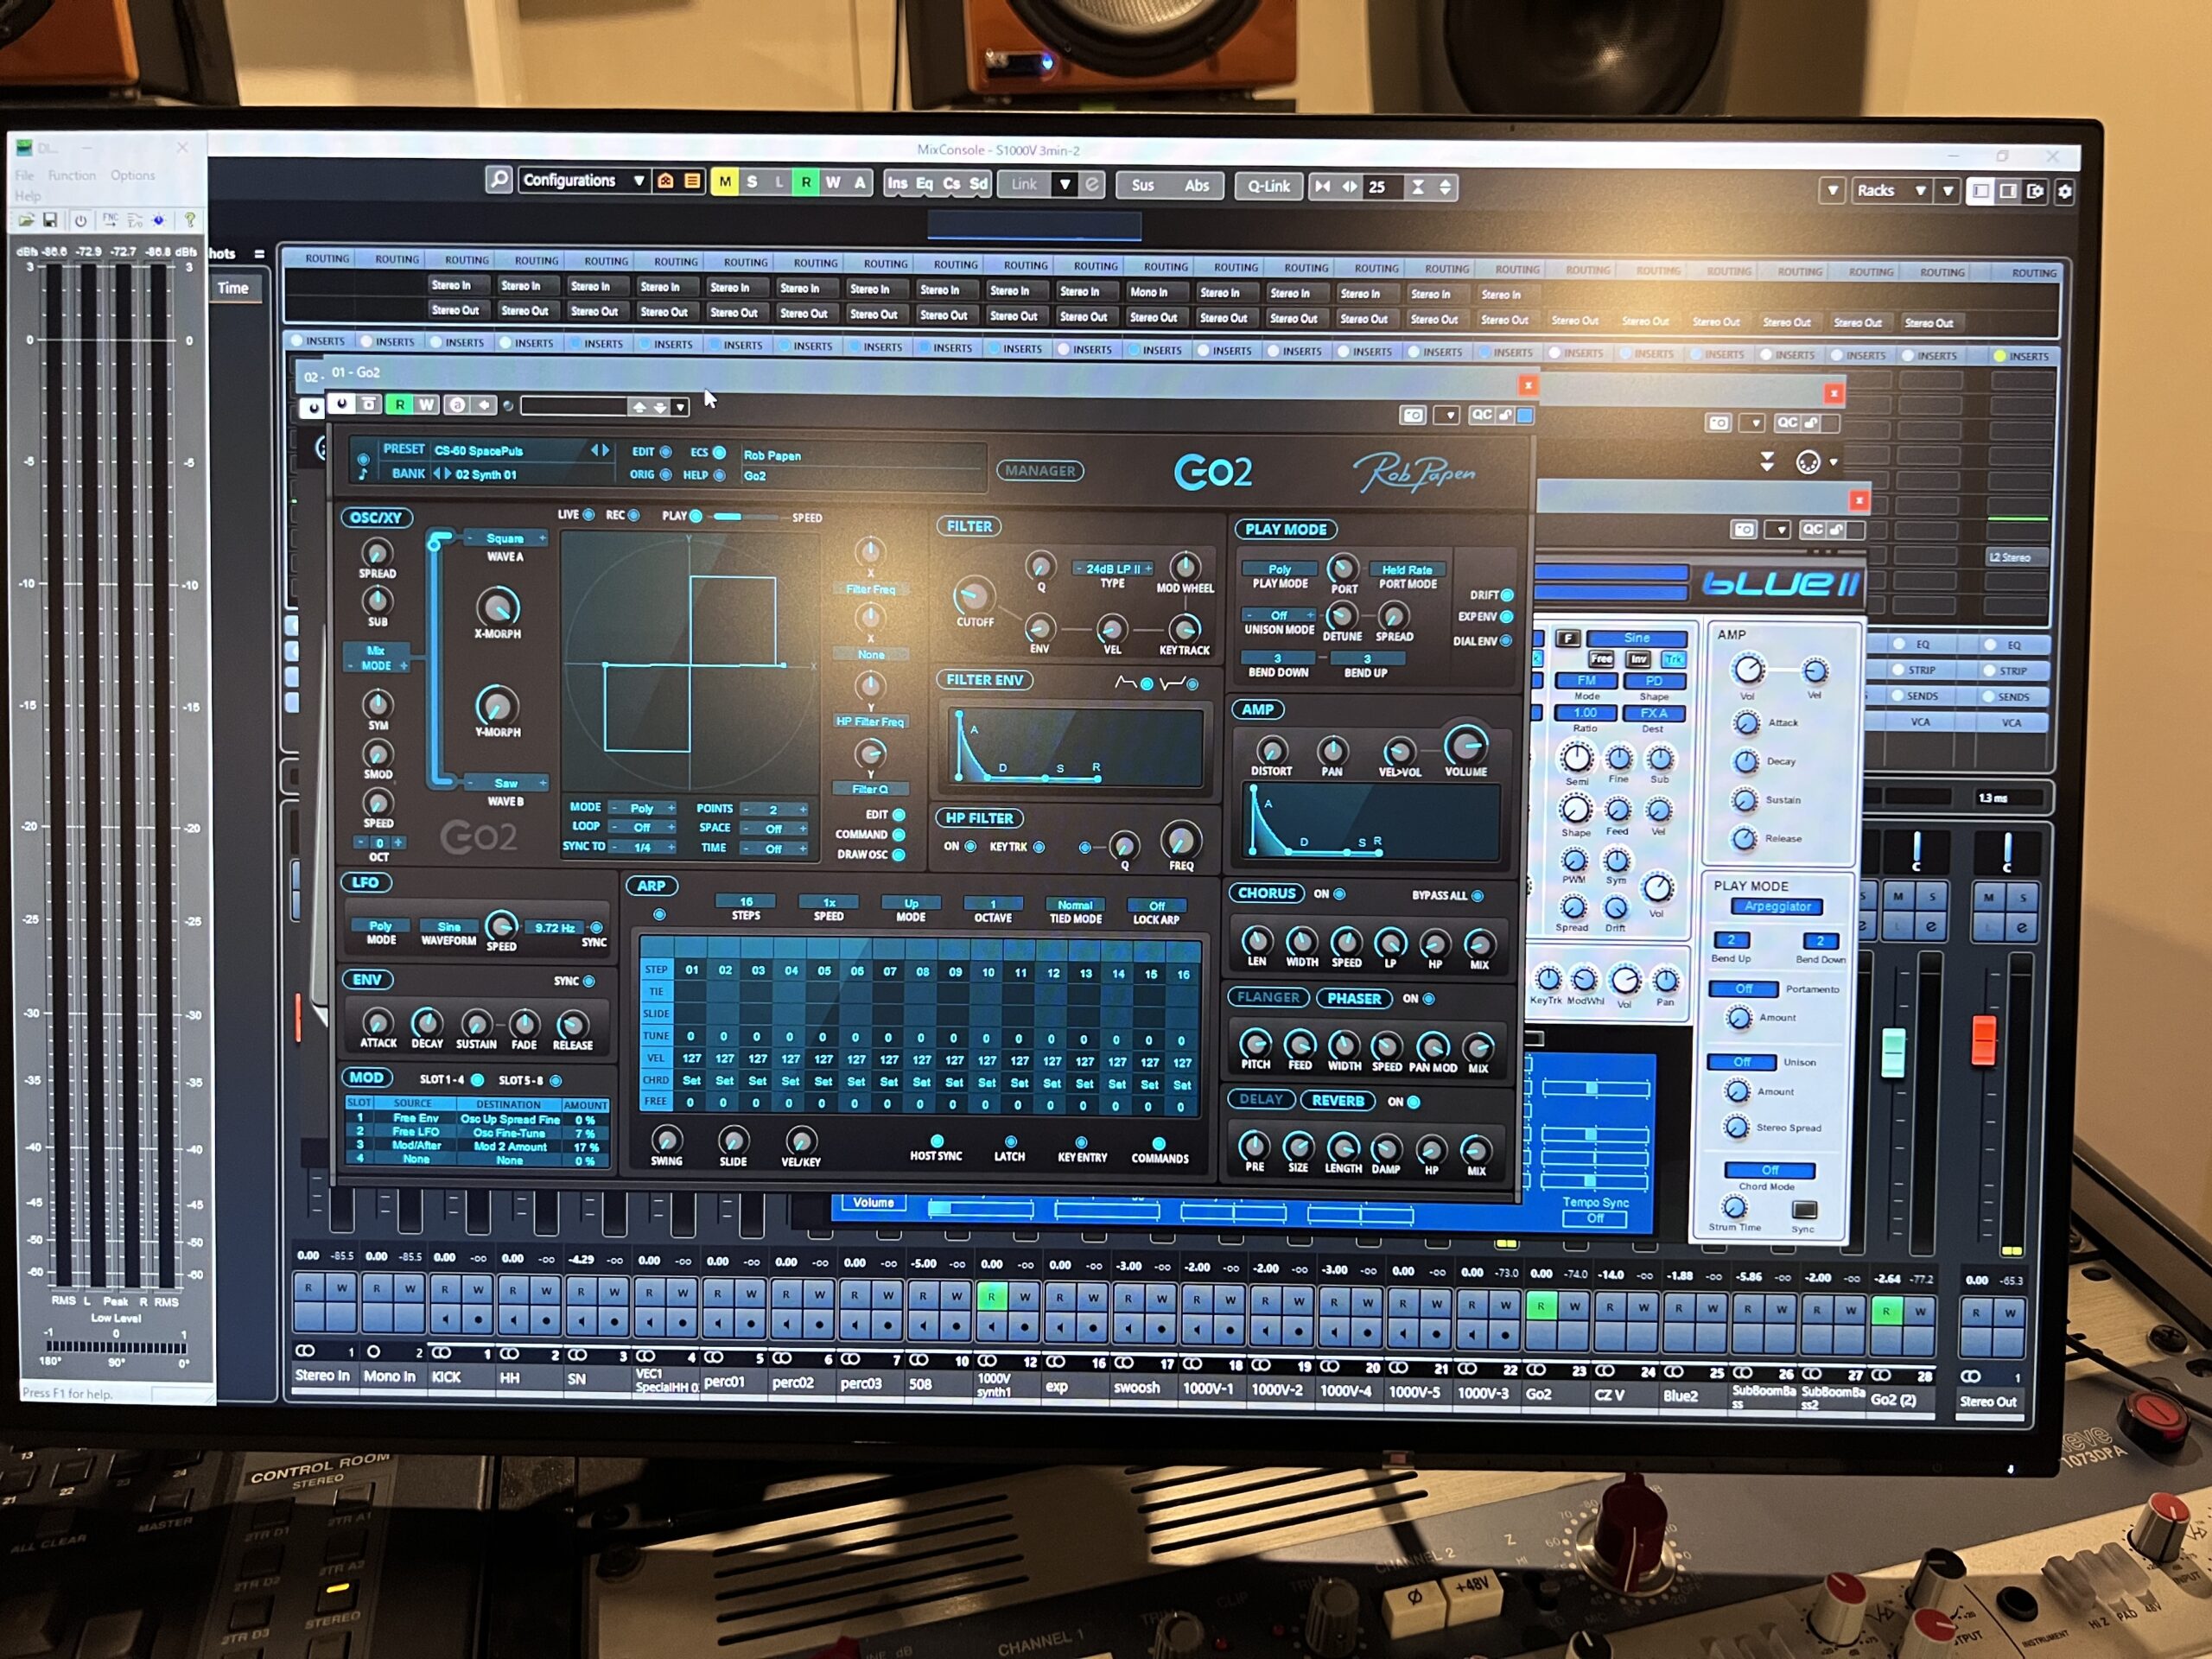Open the WAVE A Square selector
The height and width of the screenshot is (1659, 2212).
[x=505, y=538]
